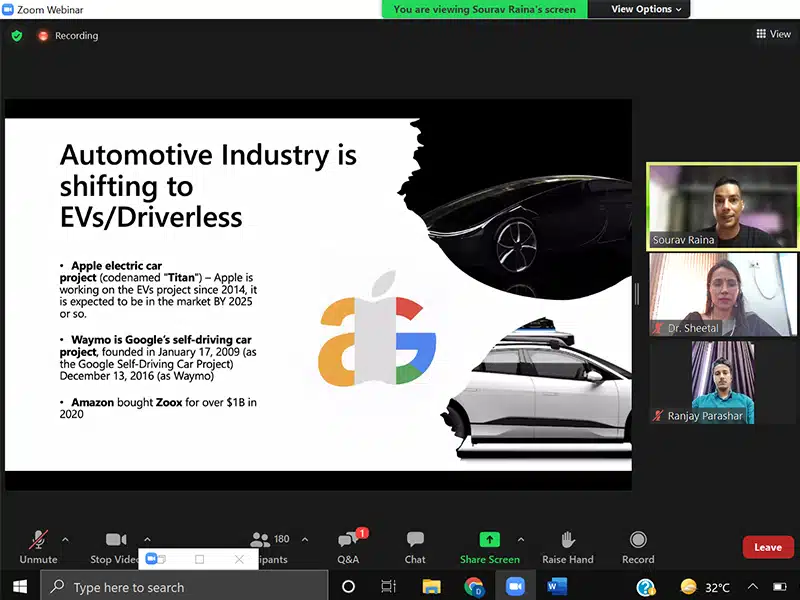The image size is (800, 600).
Task: Open Microsoft Word from the taskbar
Action: 557,586
